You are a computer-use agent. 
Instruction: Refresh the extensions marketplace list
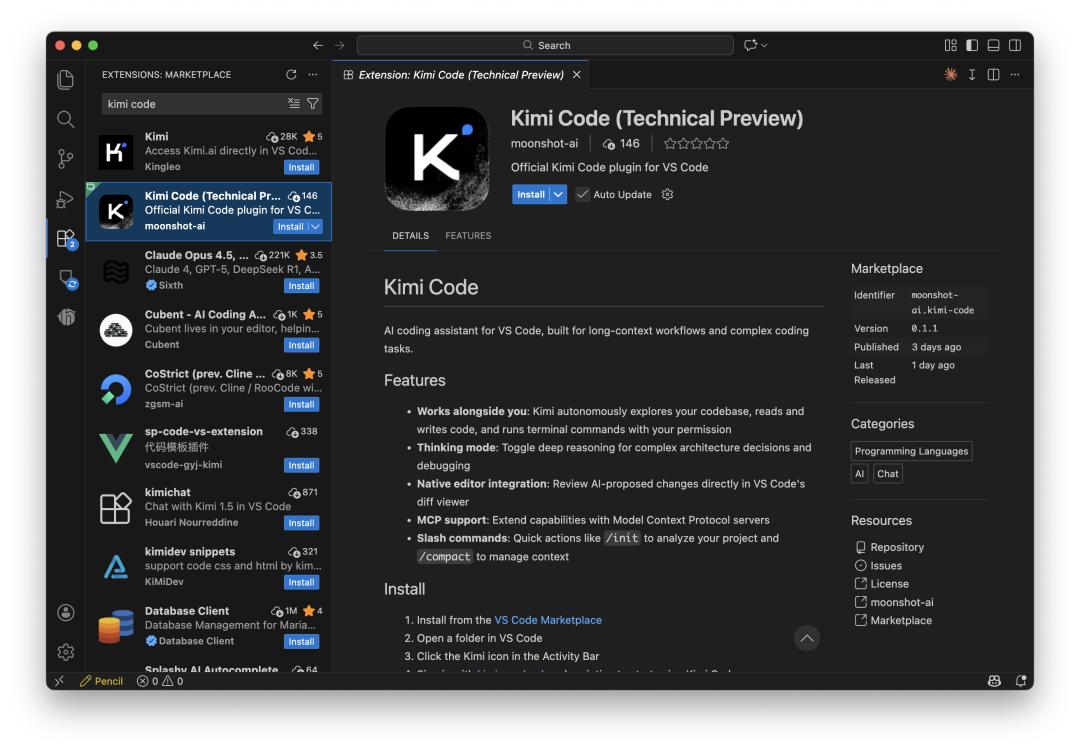291,75
